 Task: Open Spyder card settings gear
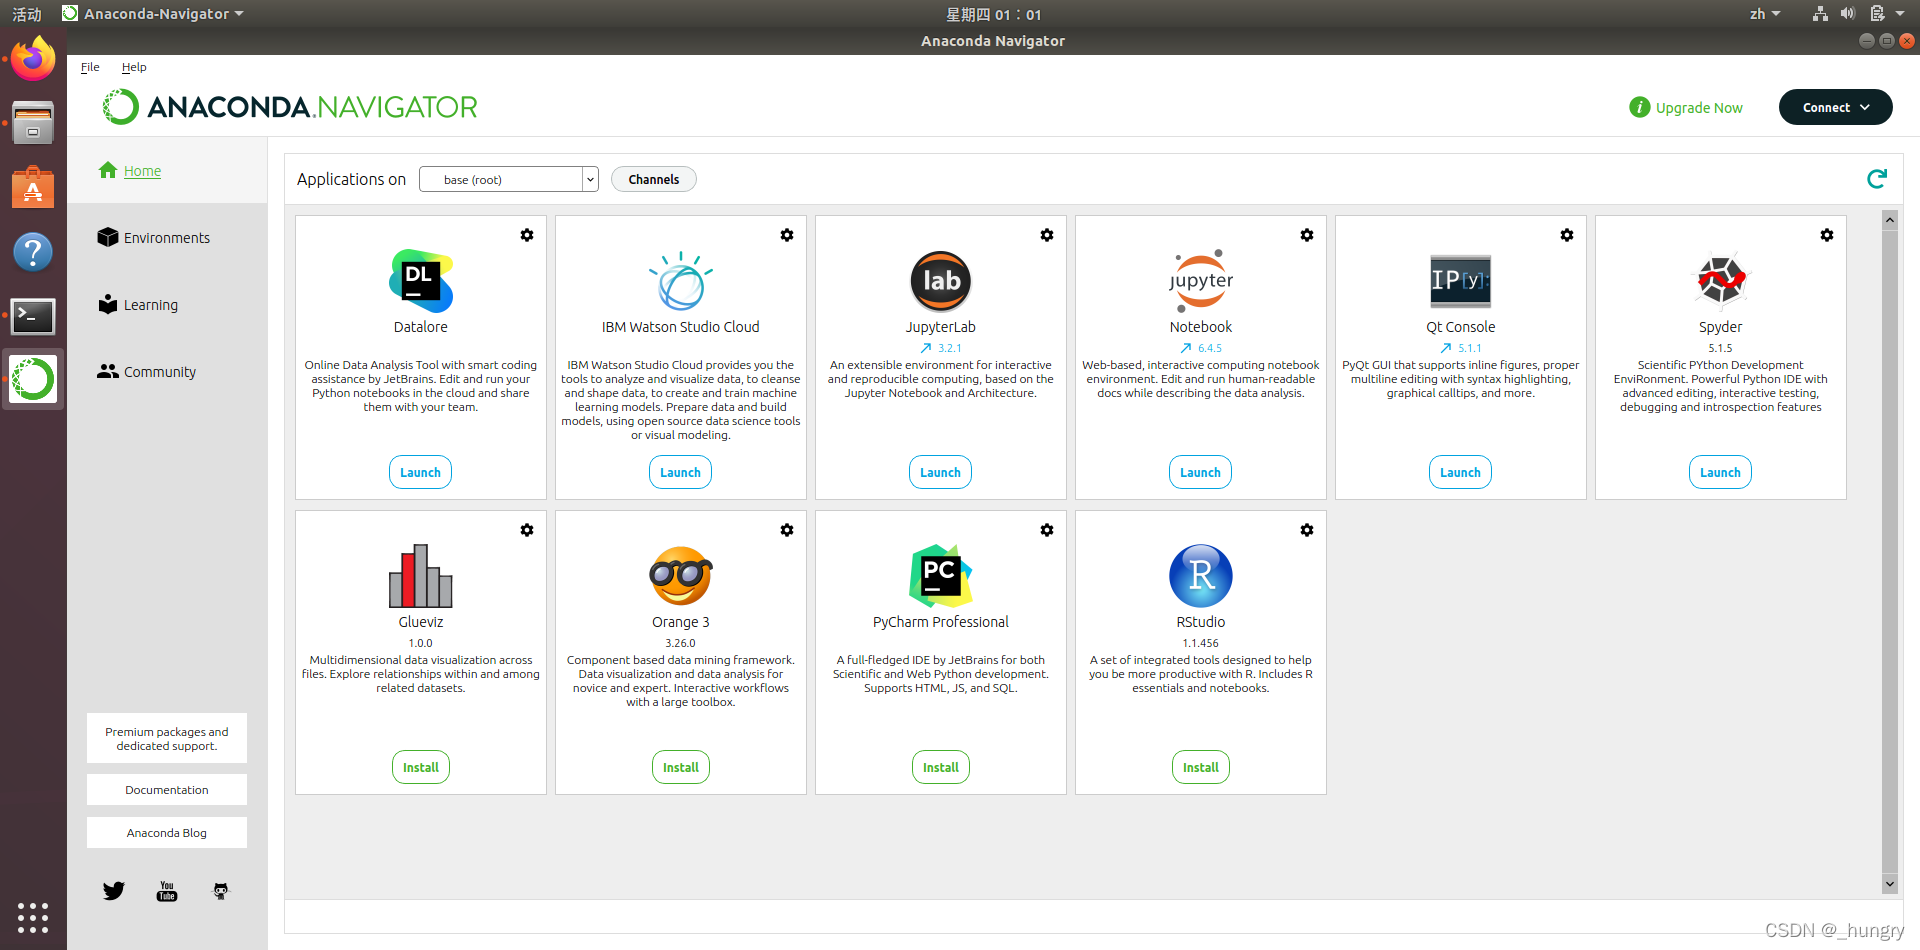pos(1827,235)
